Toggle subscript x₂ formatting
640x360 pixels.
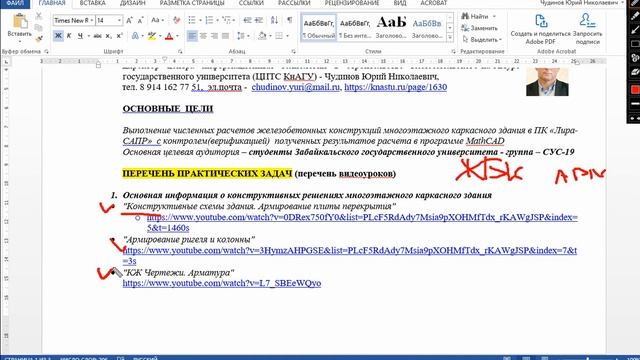click(108, 36)
